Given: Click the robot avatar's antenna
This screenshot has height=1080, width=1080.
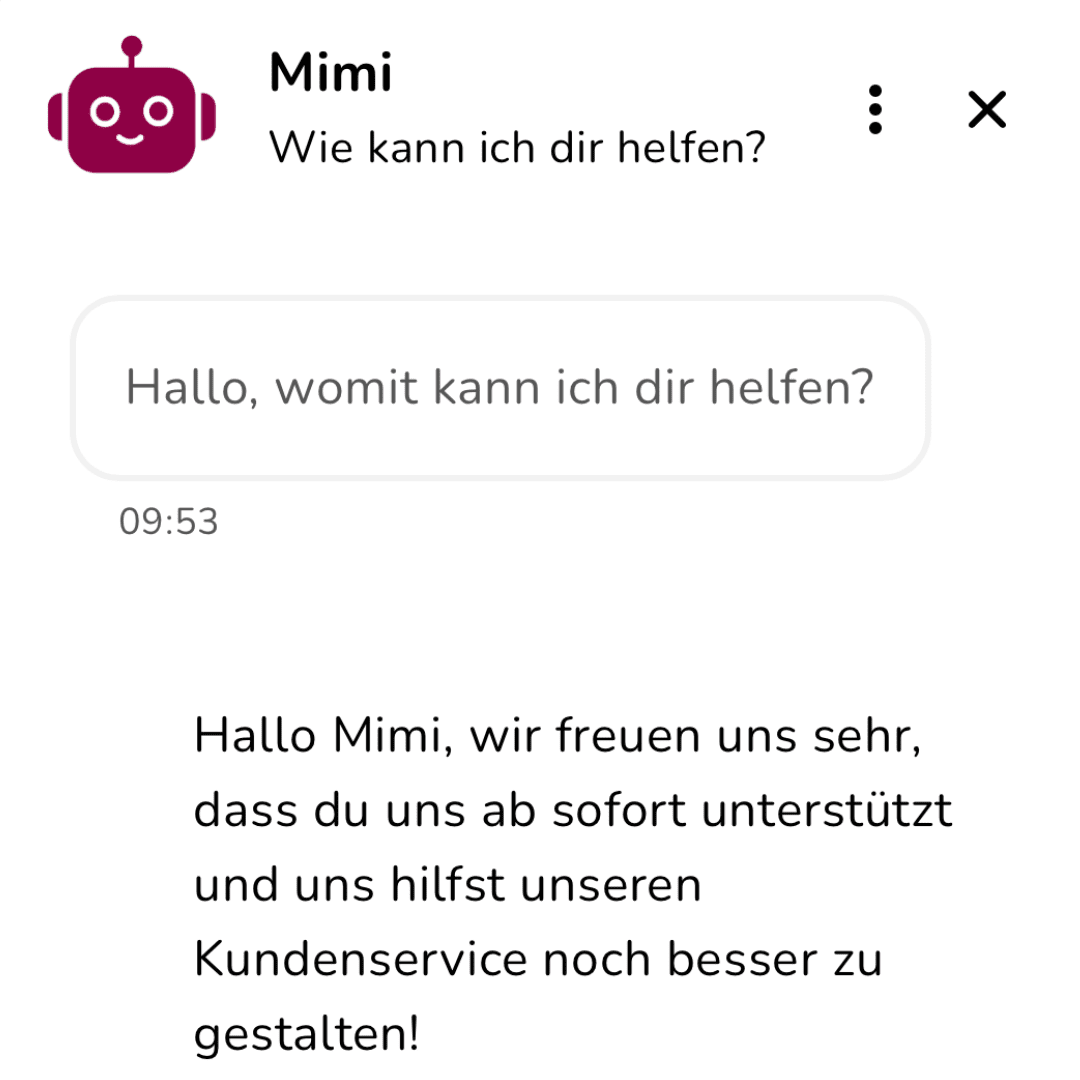Looking at the screenshot, I should click(132, 48).
